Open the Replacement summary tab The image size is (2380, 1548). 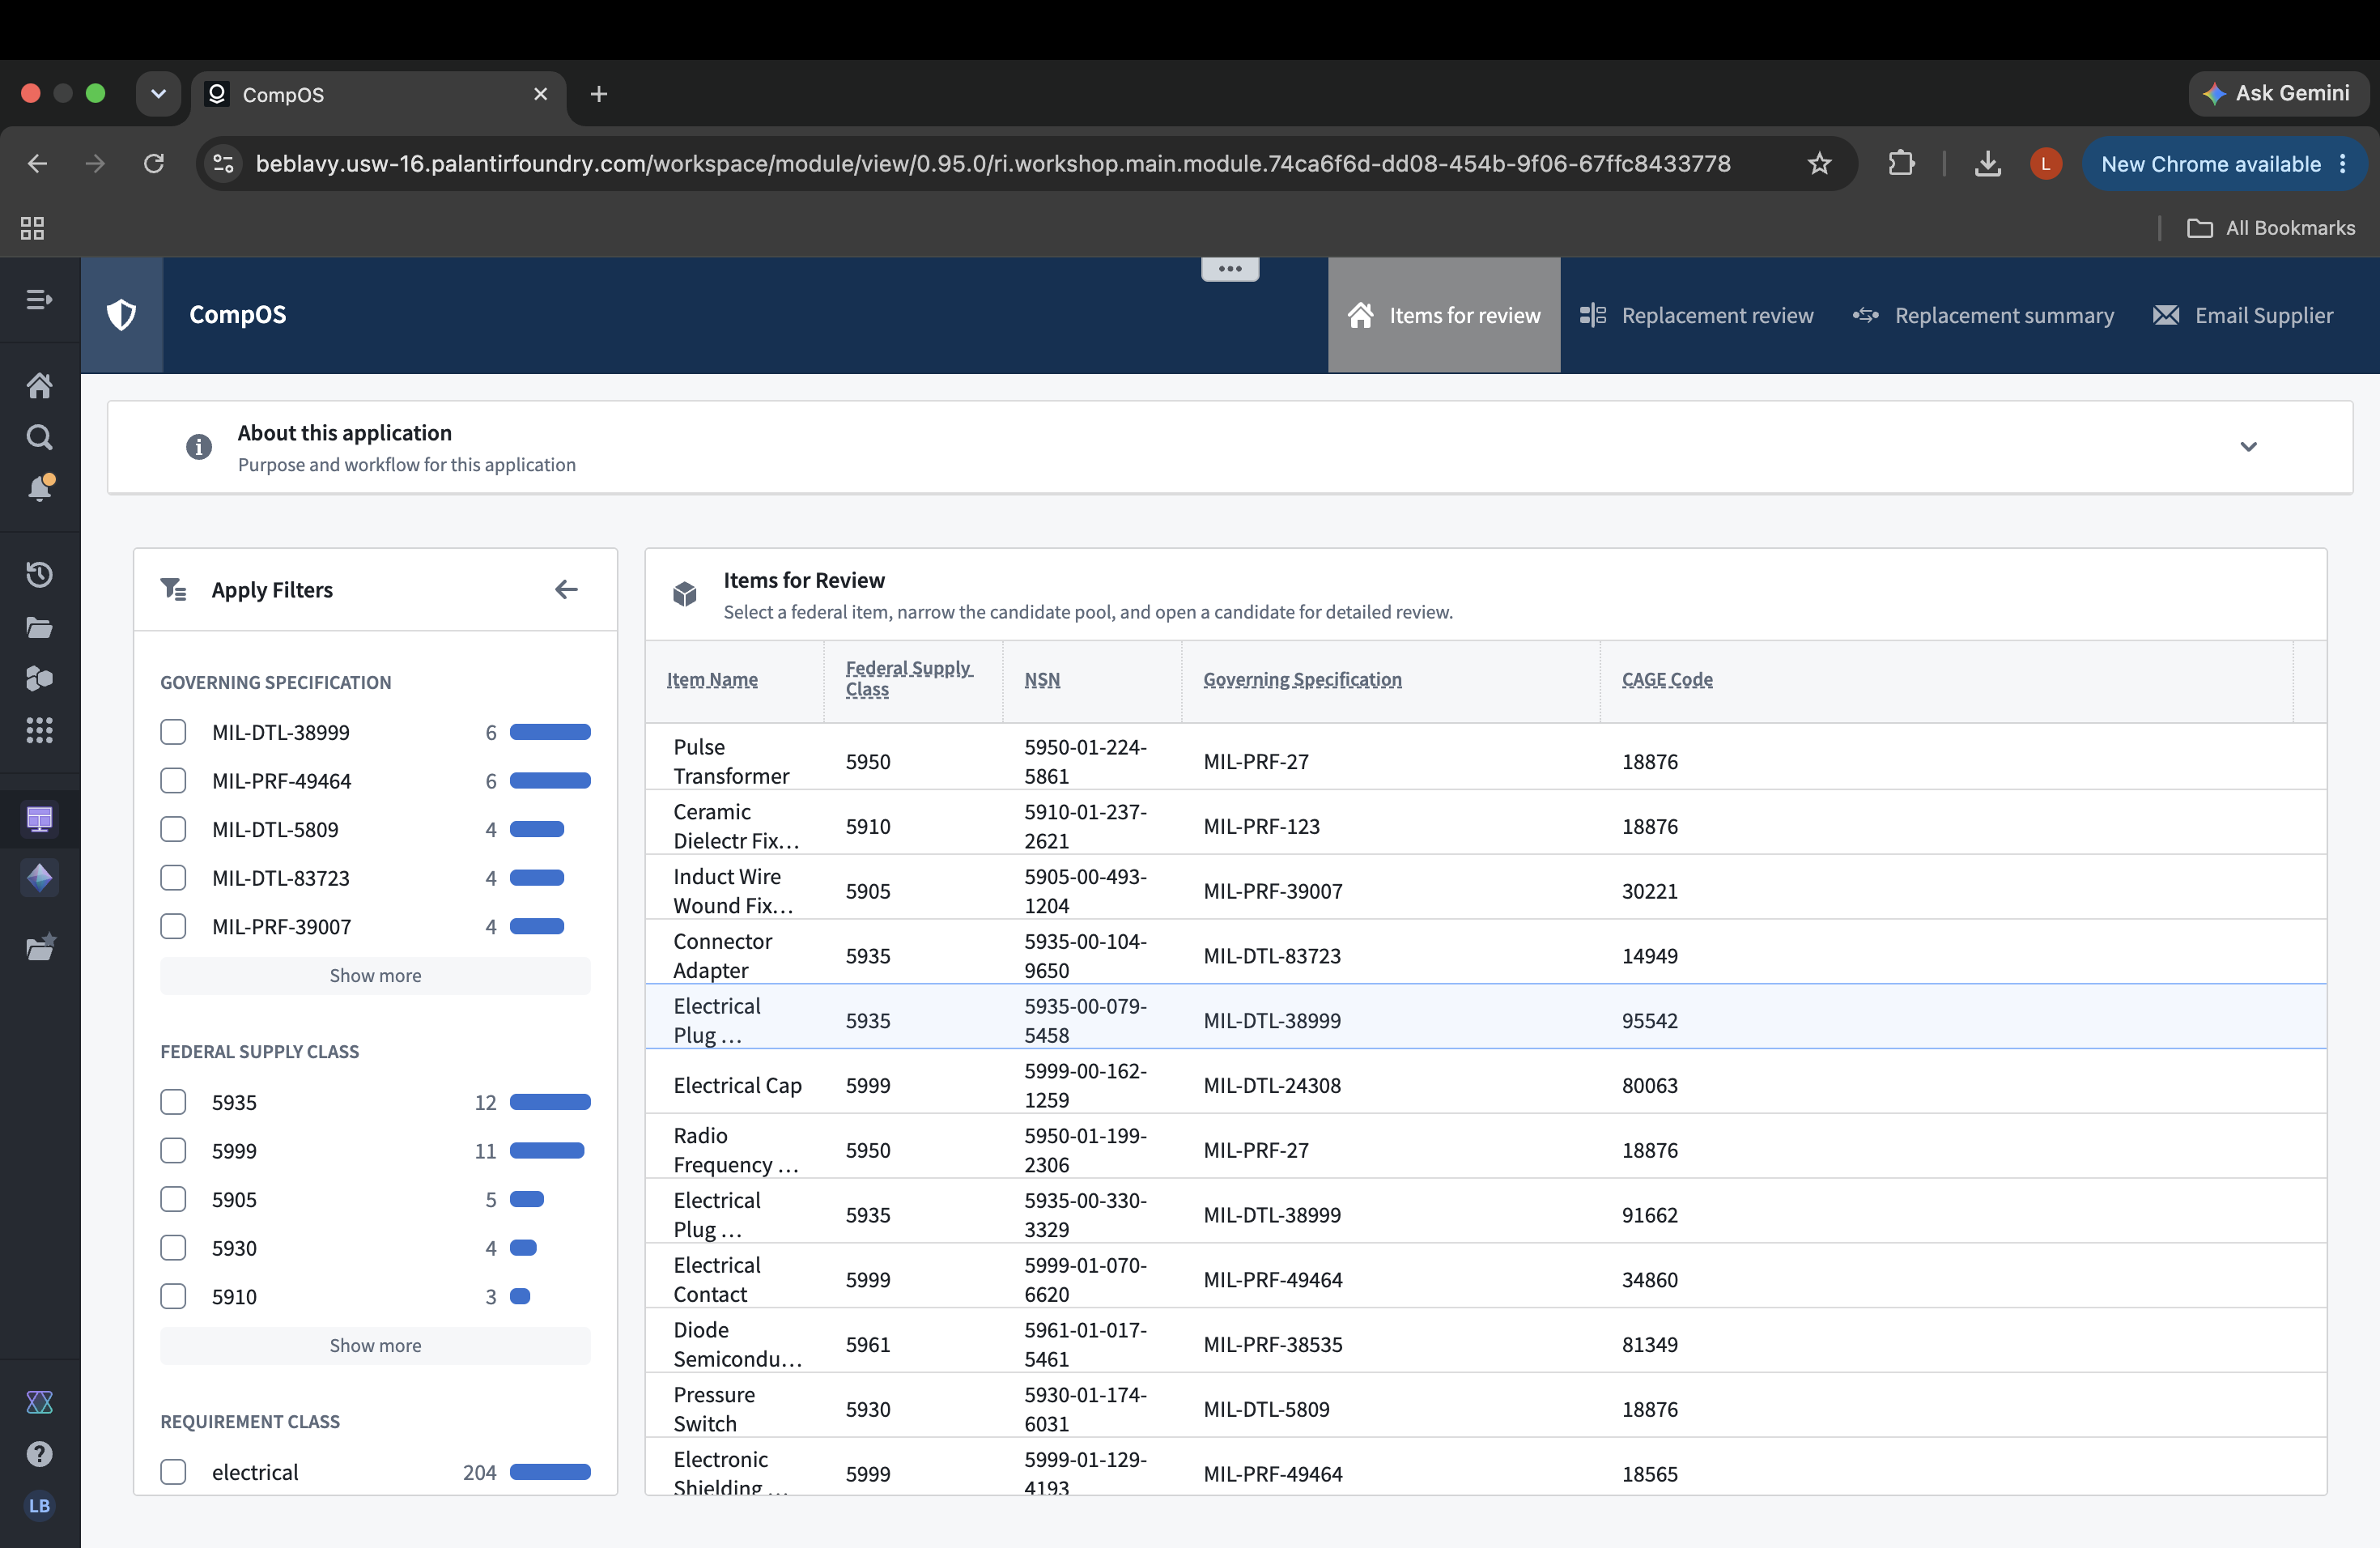coord(1983,315)
